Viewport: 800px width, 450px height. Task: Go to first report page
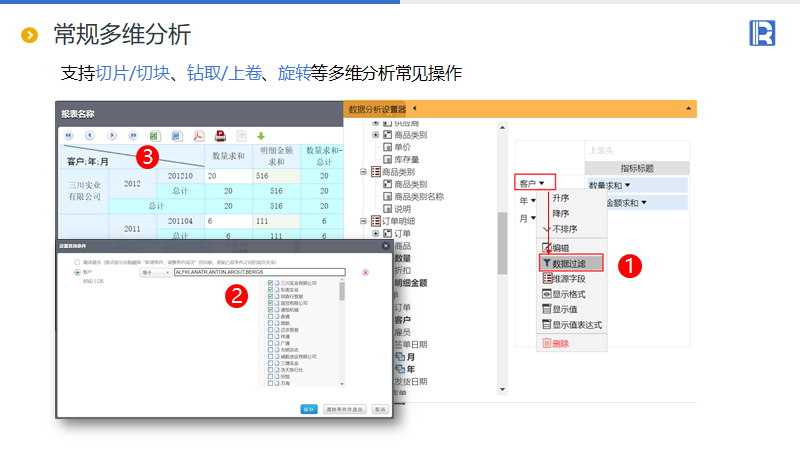coord(68,136)
